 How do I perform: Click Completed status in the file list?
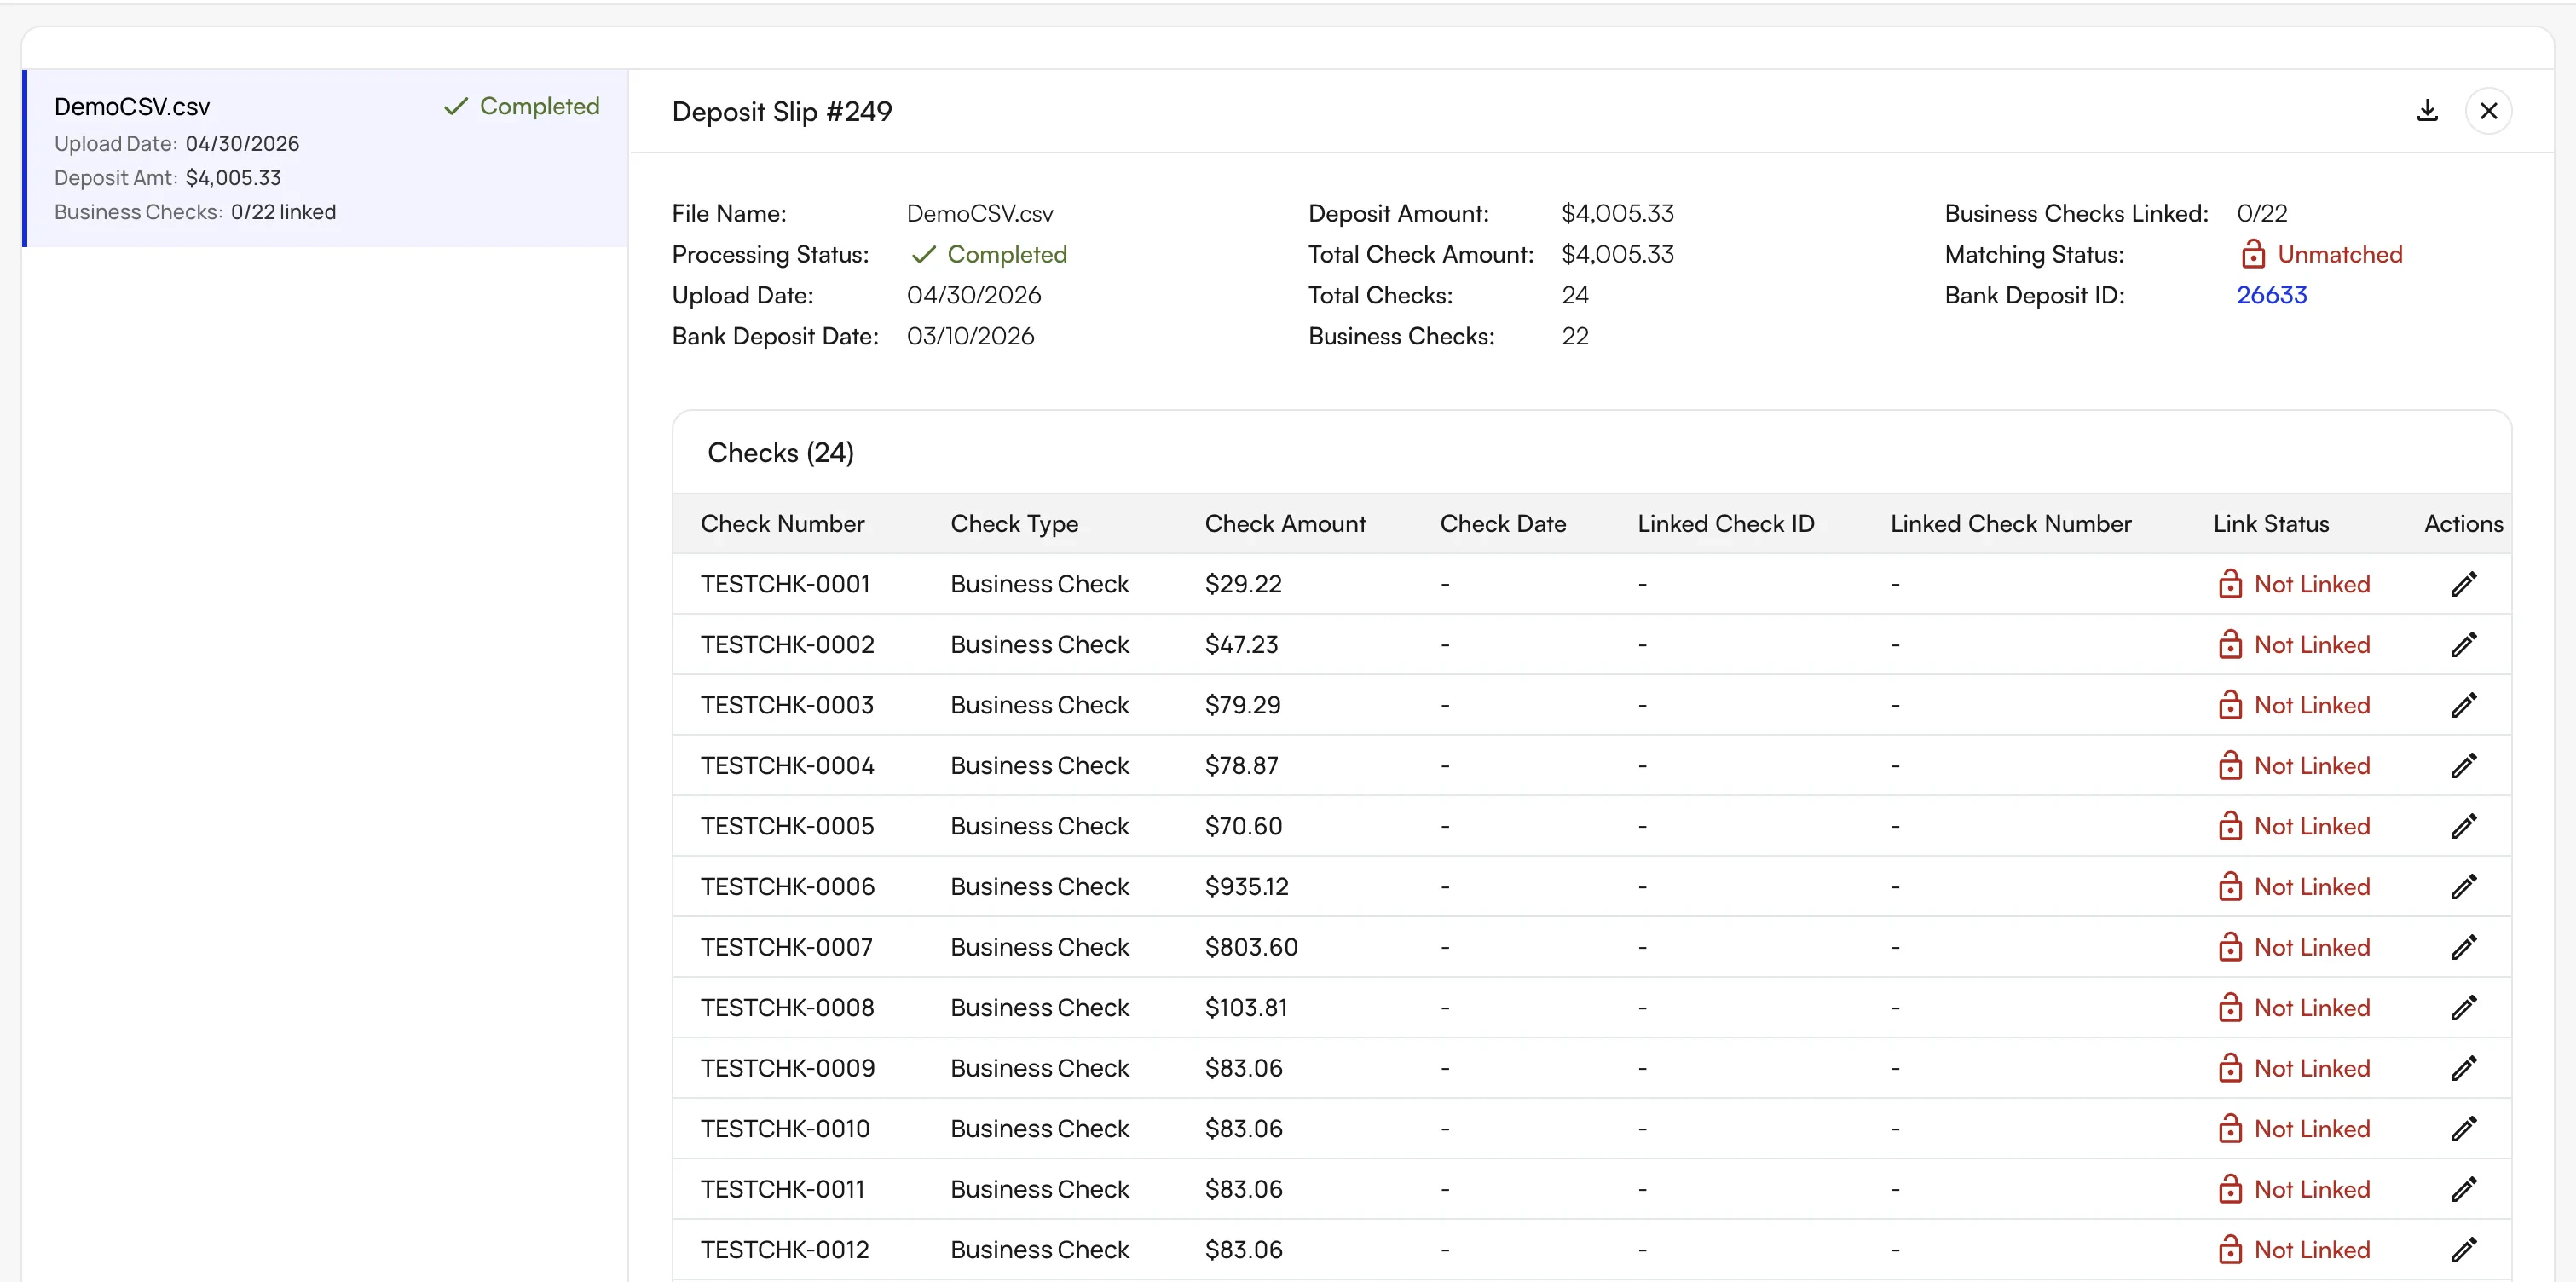(x=521, y=106)
